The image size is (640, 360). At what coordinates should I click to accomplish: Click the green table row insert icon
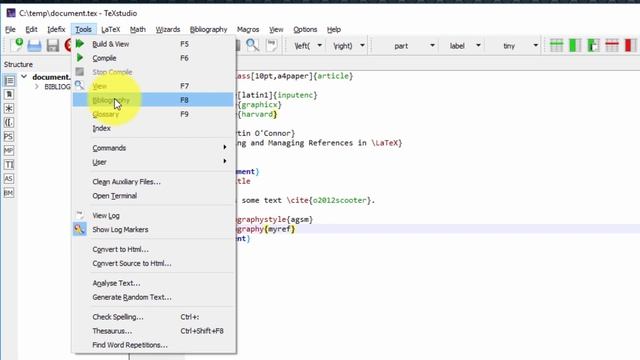(556, 45)
